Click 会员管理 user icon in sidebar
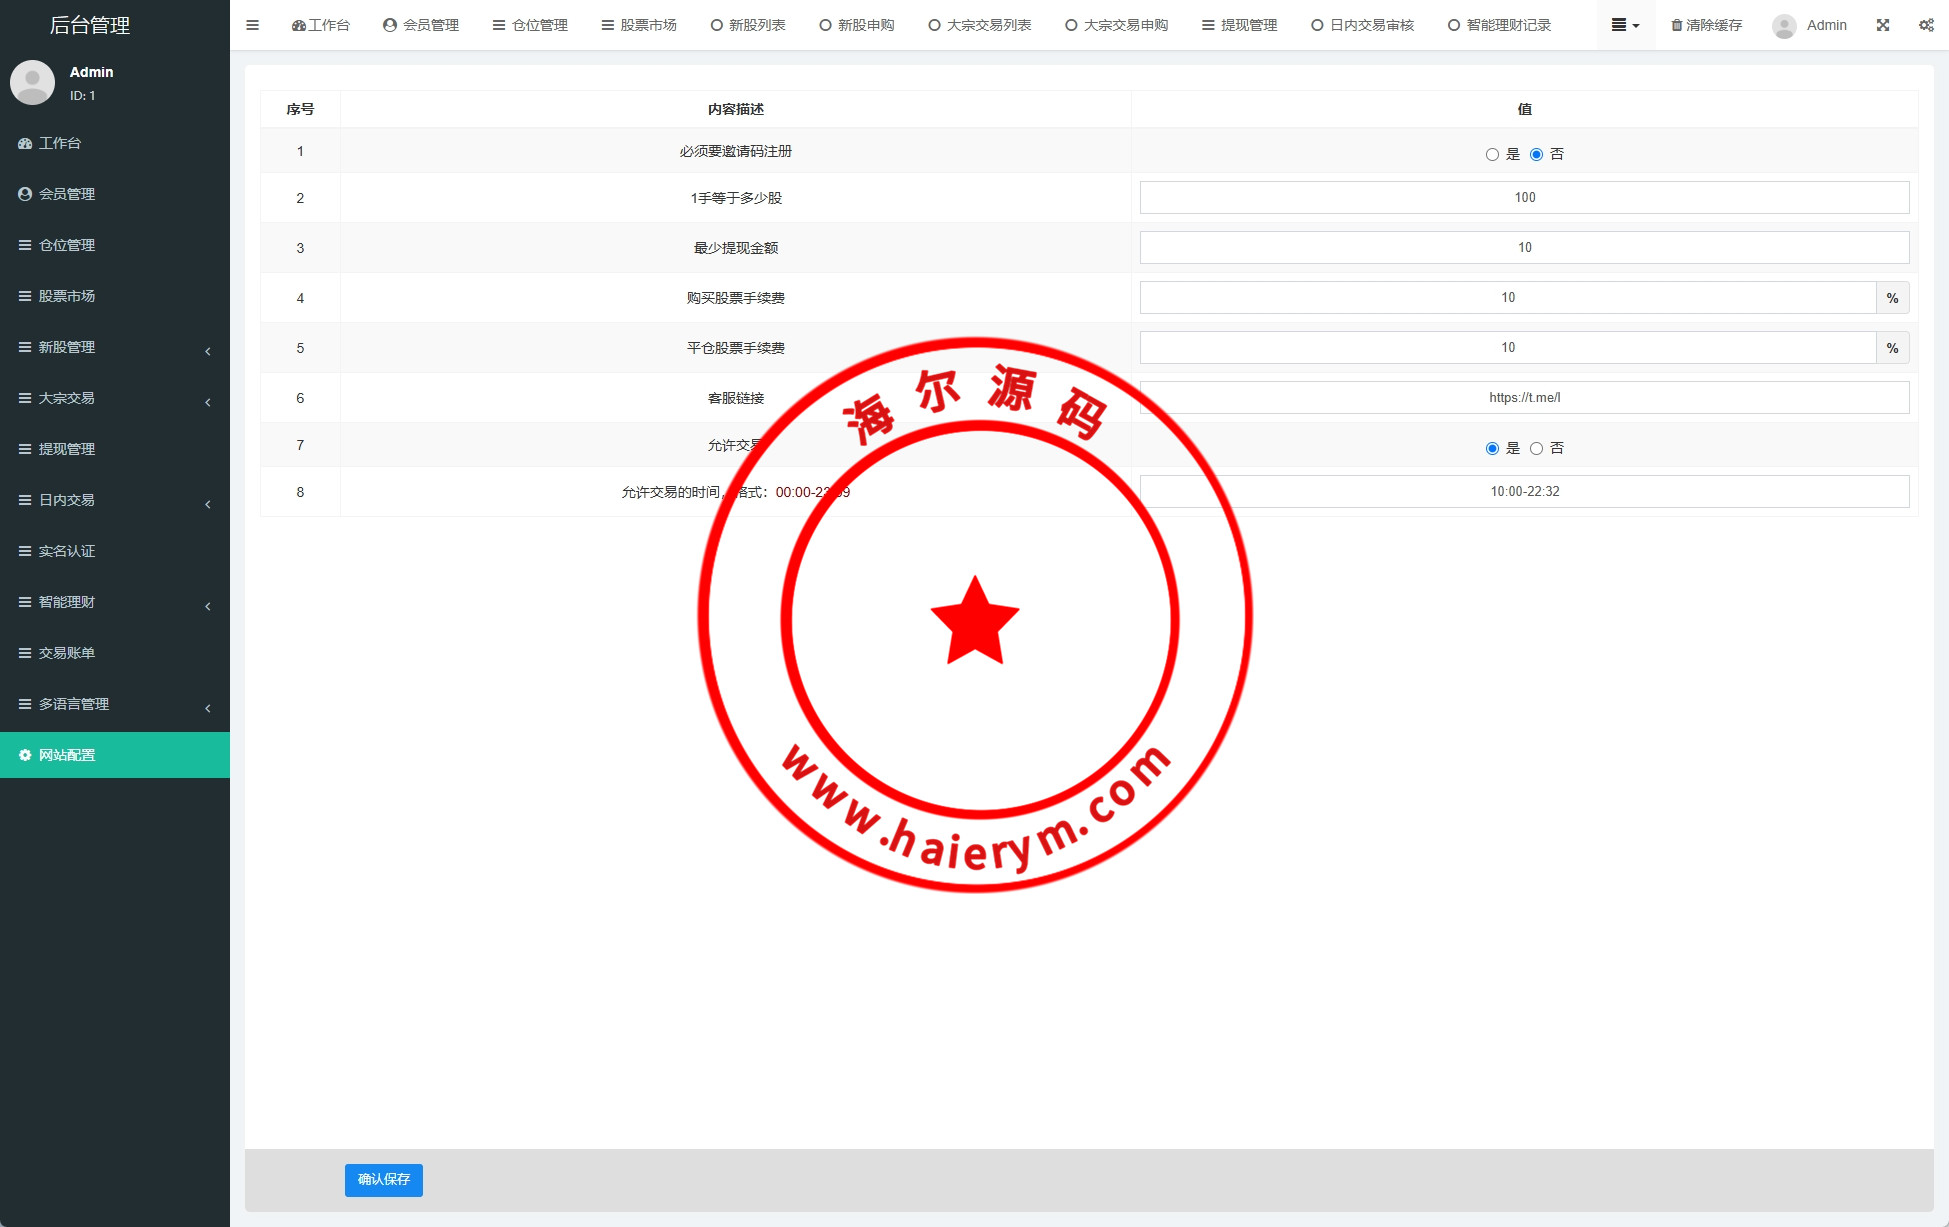 [x=25, y=194]
